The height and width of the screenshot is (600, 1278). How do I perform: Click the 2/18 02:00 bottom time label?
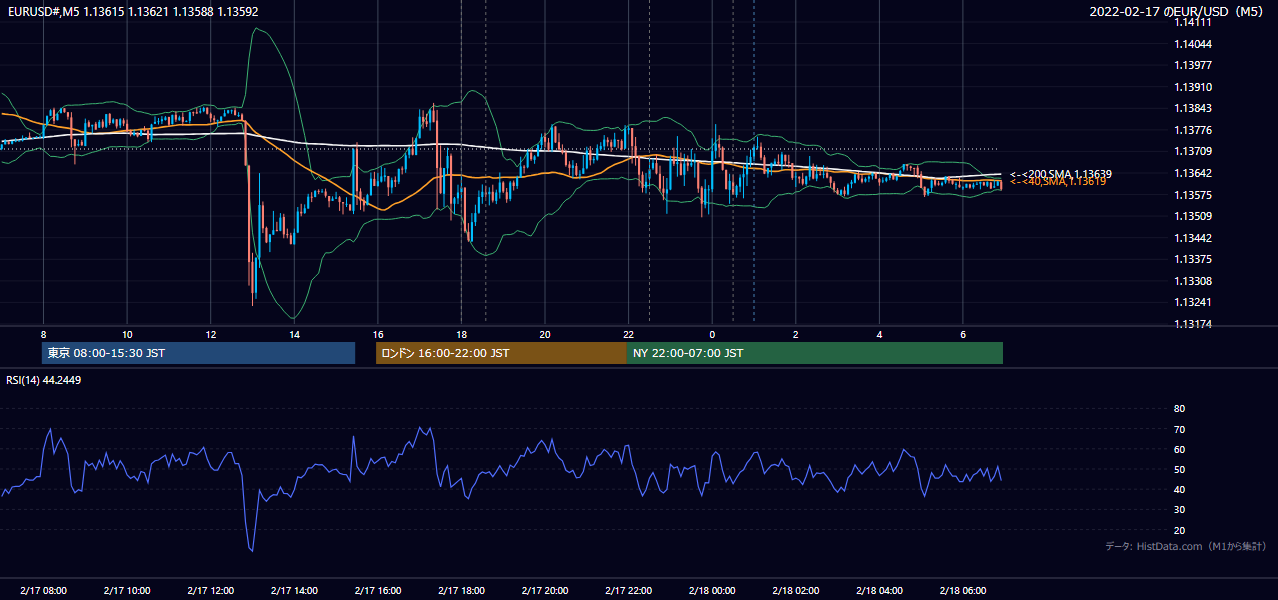tap(795, 591)
